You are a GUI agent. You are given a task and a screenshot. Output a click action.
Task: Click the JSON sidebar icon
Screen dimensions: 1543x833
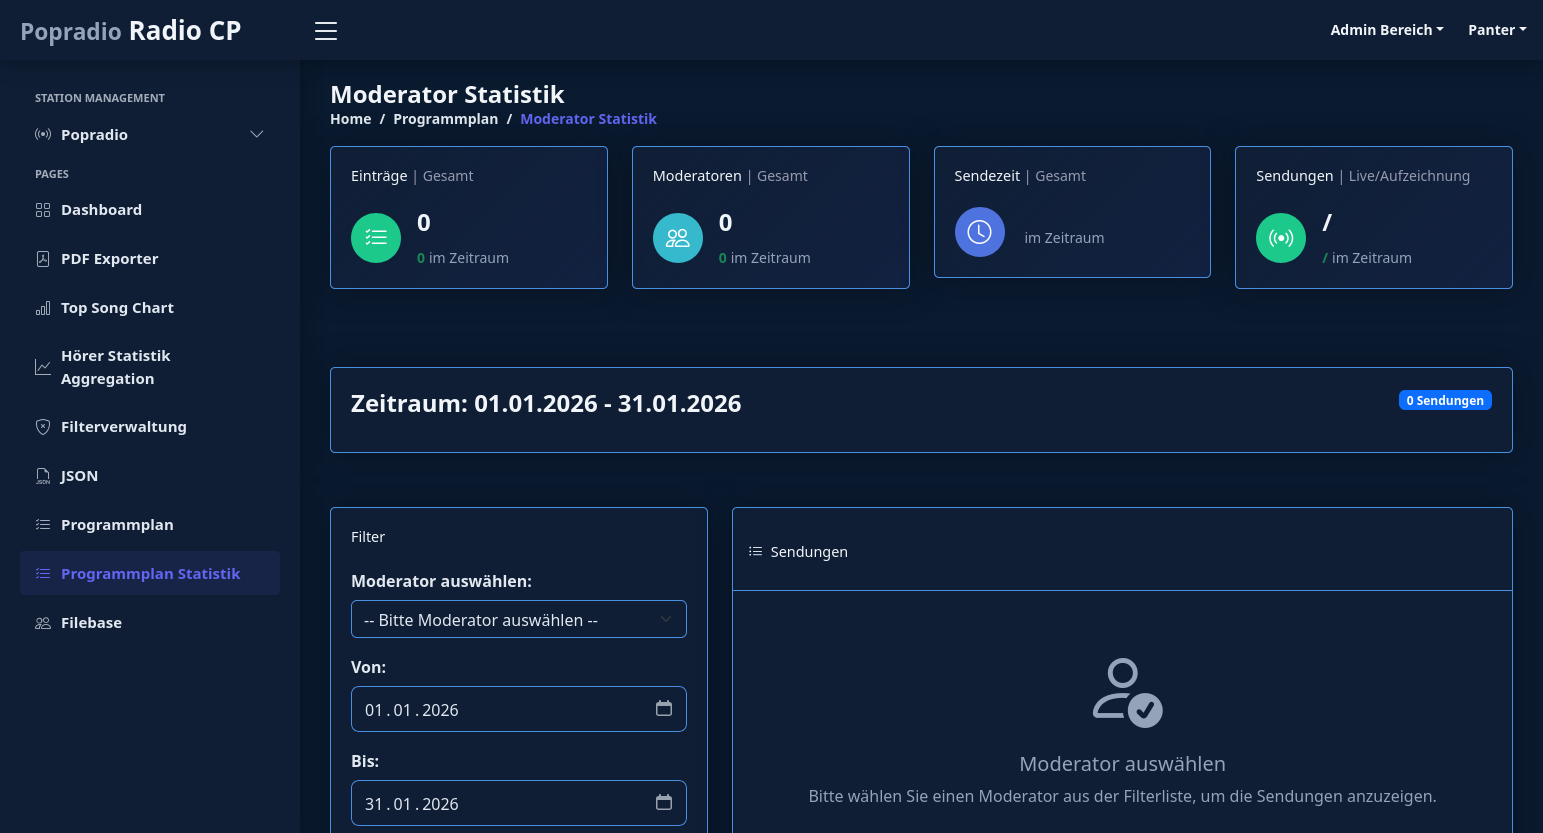tap(43, 475)
